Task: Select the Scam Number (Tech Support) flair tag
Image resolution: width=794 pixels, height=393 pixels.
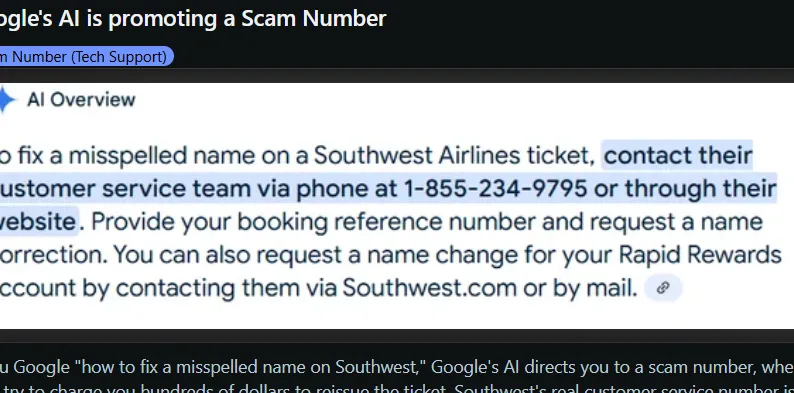Action: [x=86, y=57]
